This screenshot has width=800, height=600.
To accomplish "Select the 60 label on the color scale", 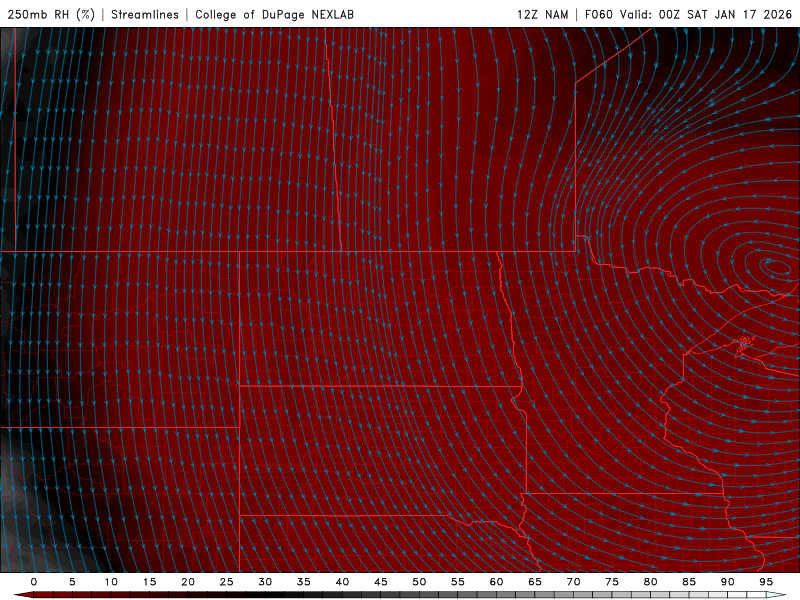I will [x=496, y=582].
